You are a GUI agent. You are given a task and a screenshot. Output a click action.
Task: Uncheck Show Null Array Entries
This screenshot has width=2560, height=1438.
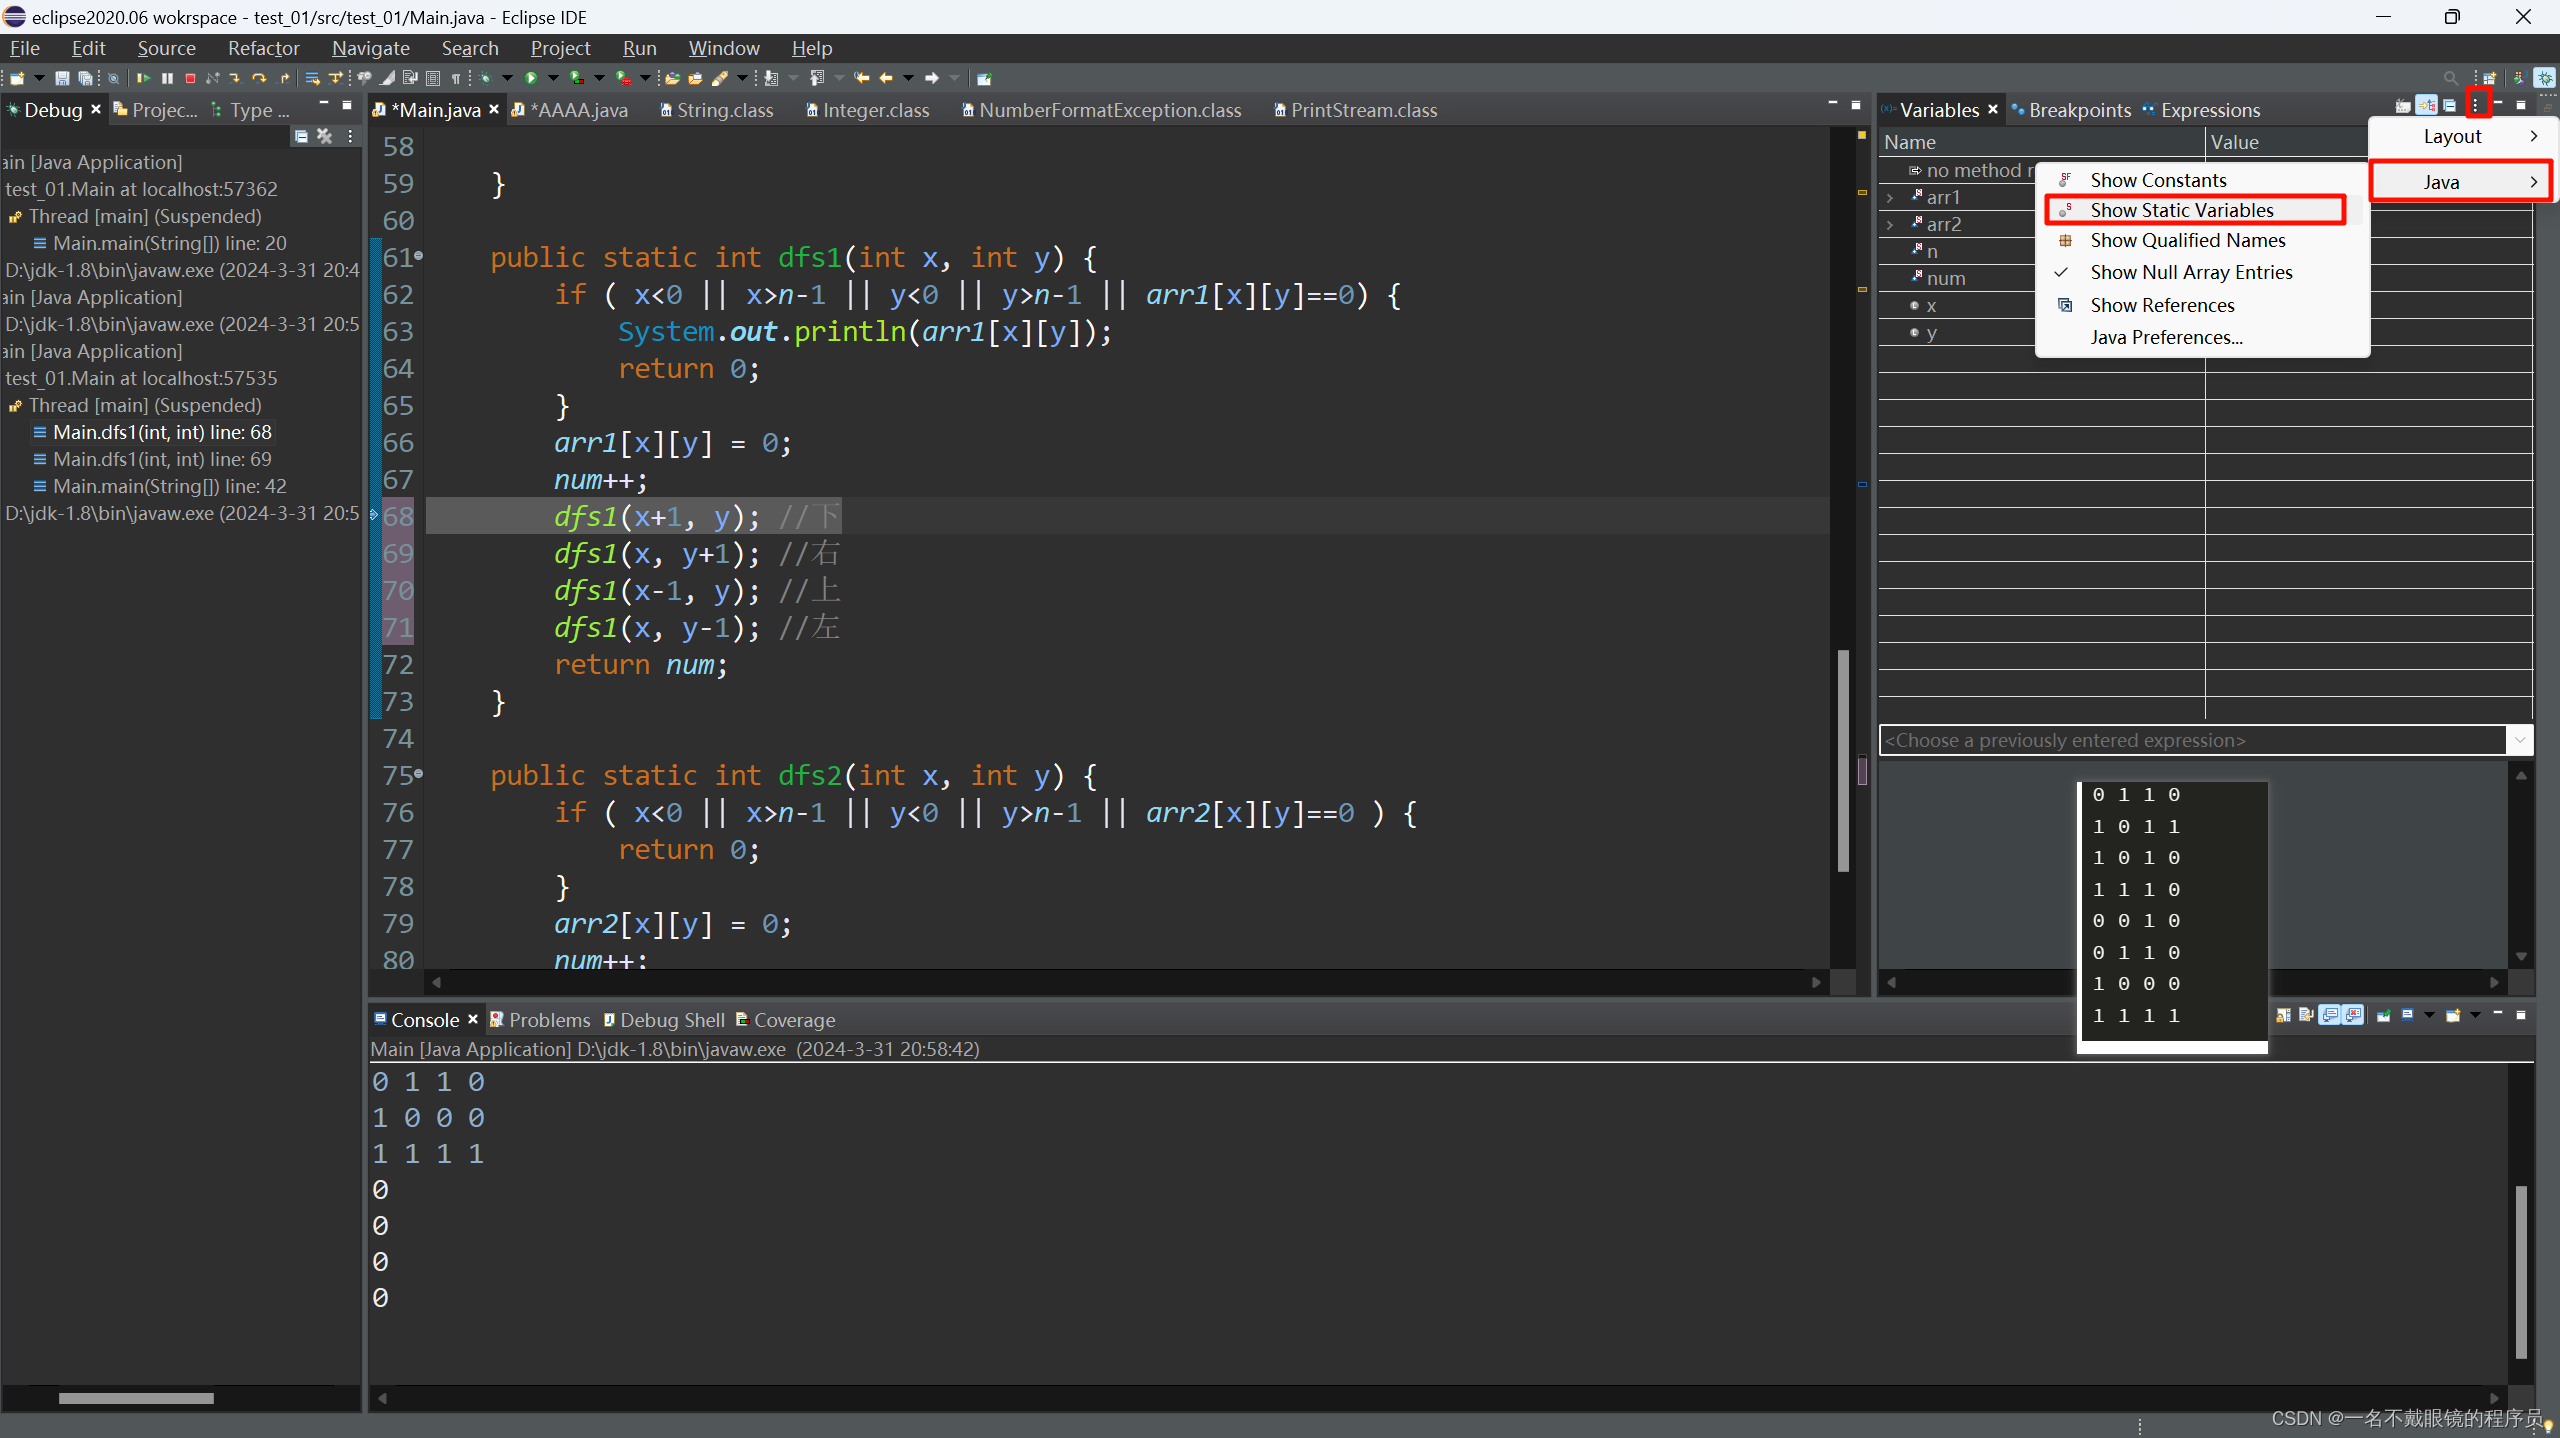[2190, 272]
